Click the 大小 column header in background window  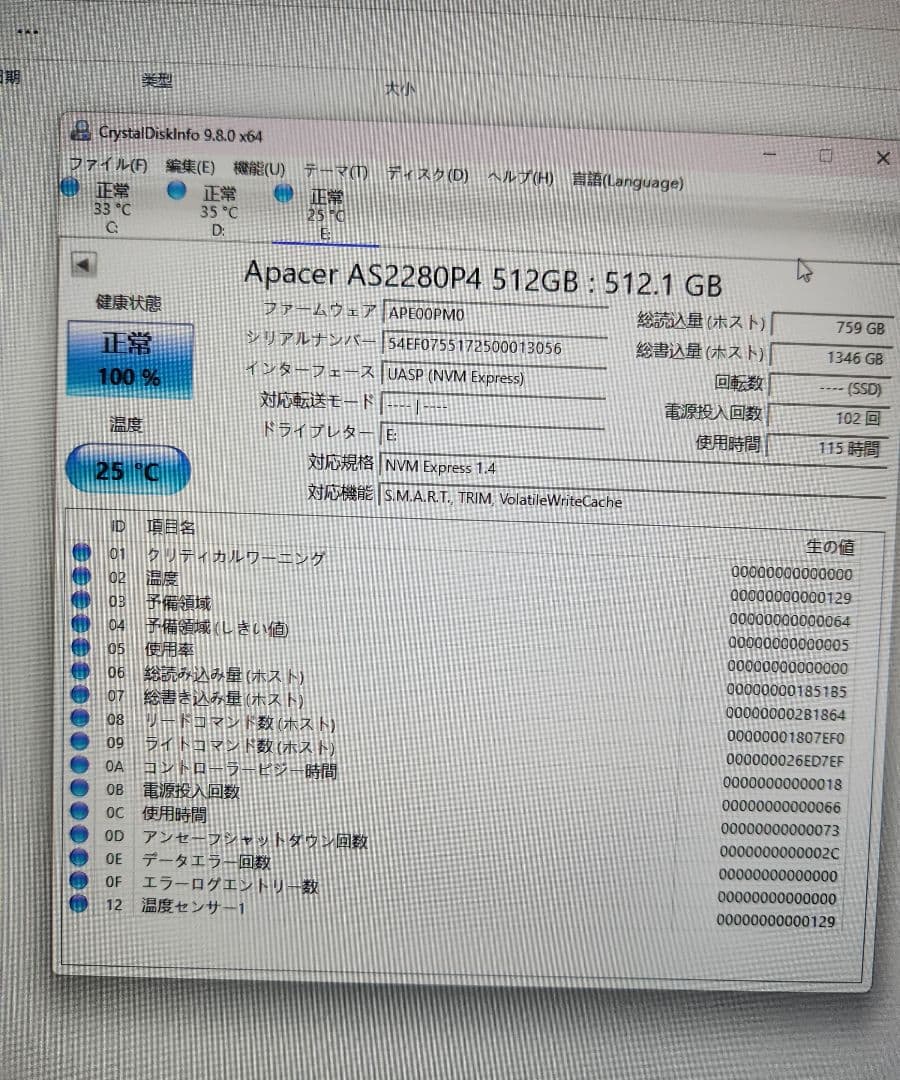(x=400, y=89)
